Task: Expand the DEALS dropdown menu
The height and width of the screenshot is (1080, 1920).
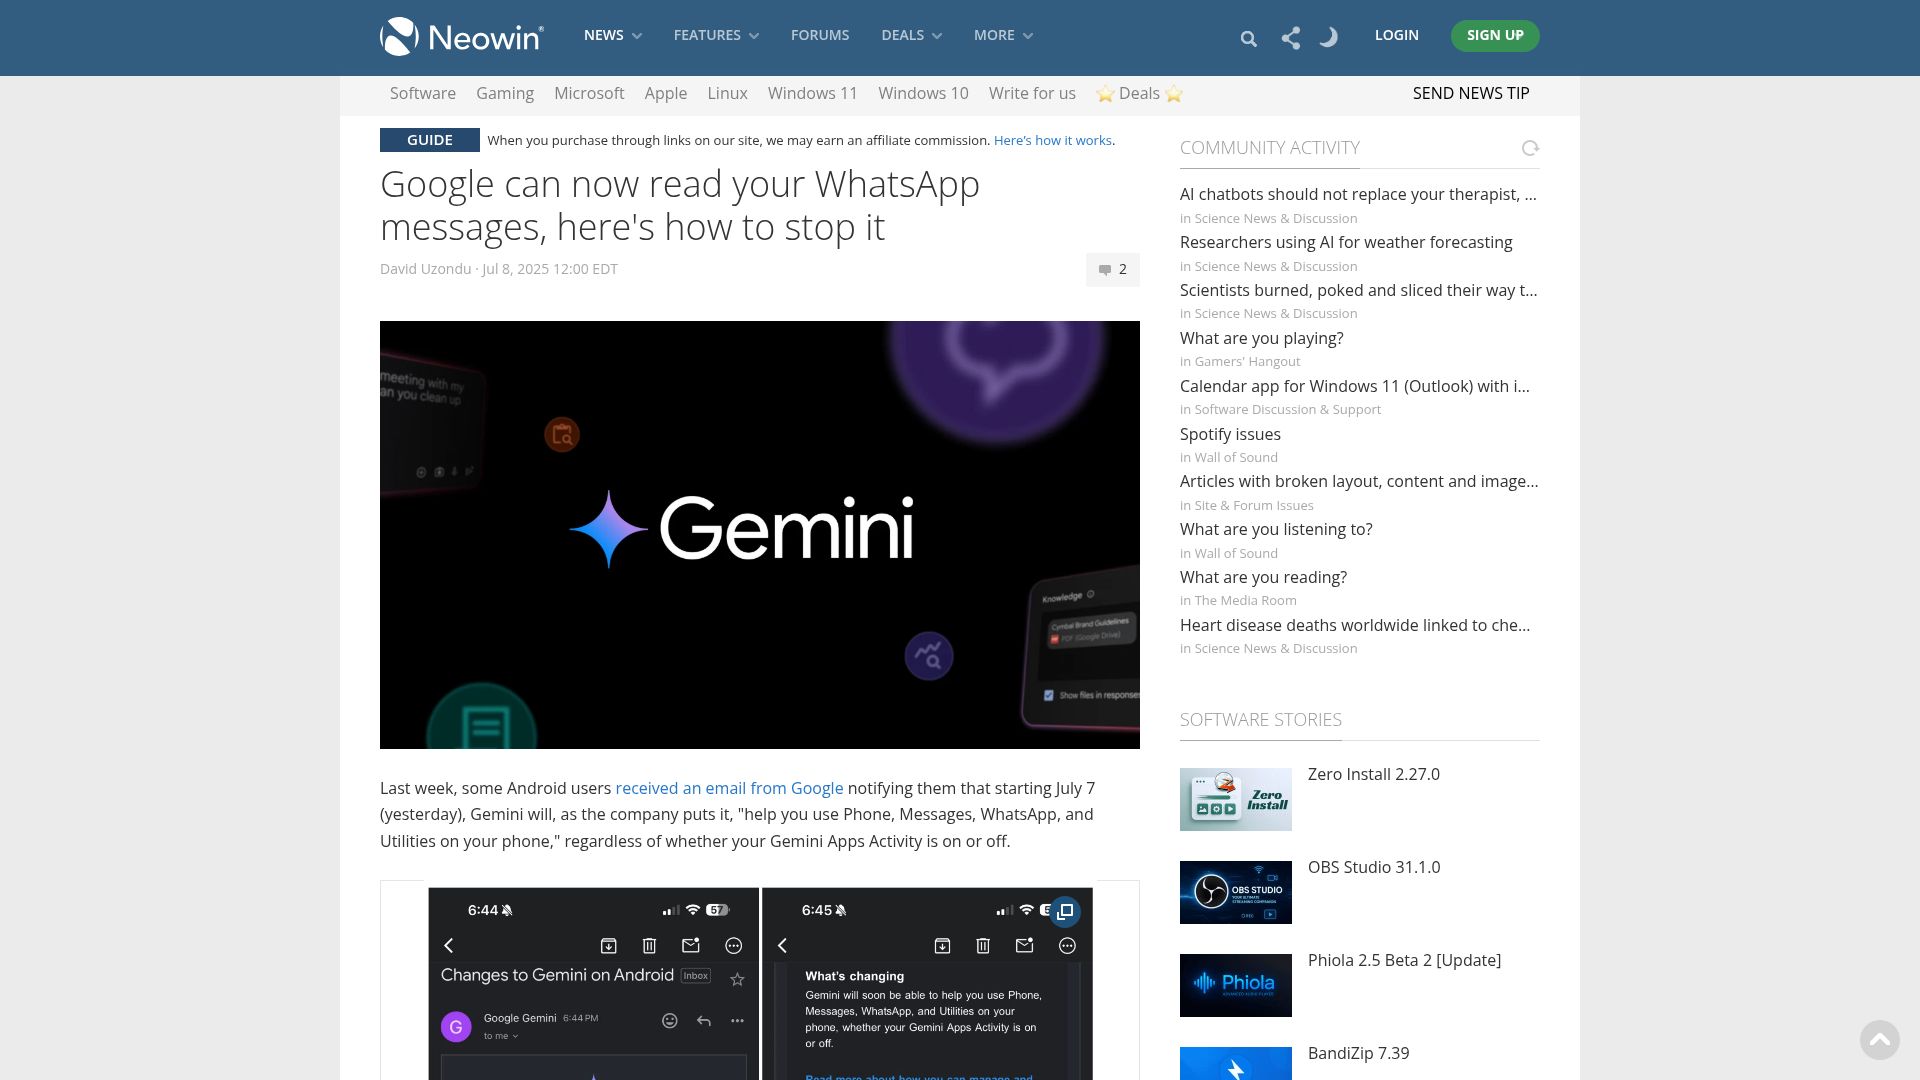Action: pos(911,35)
